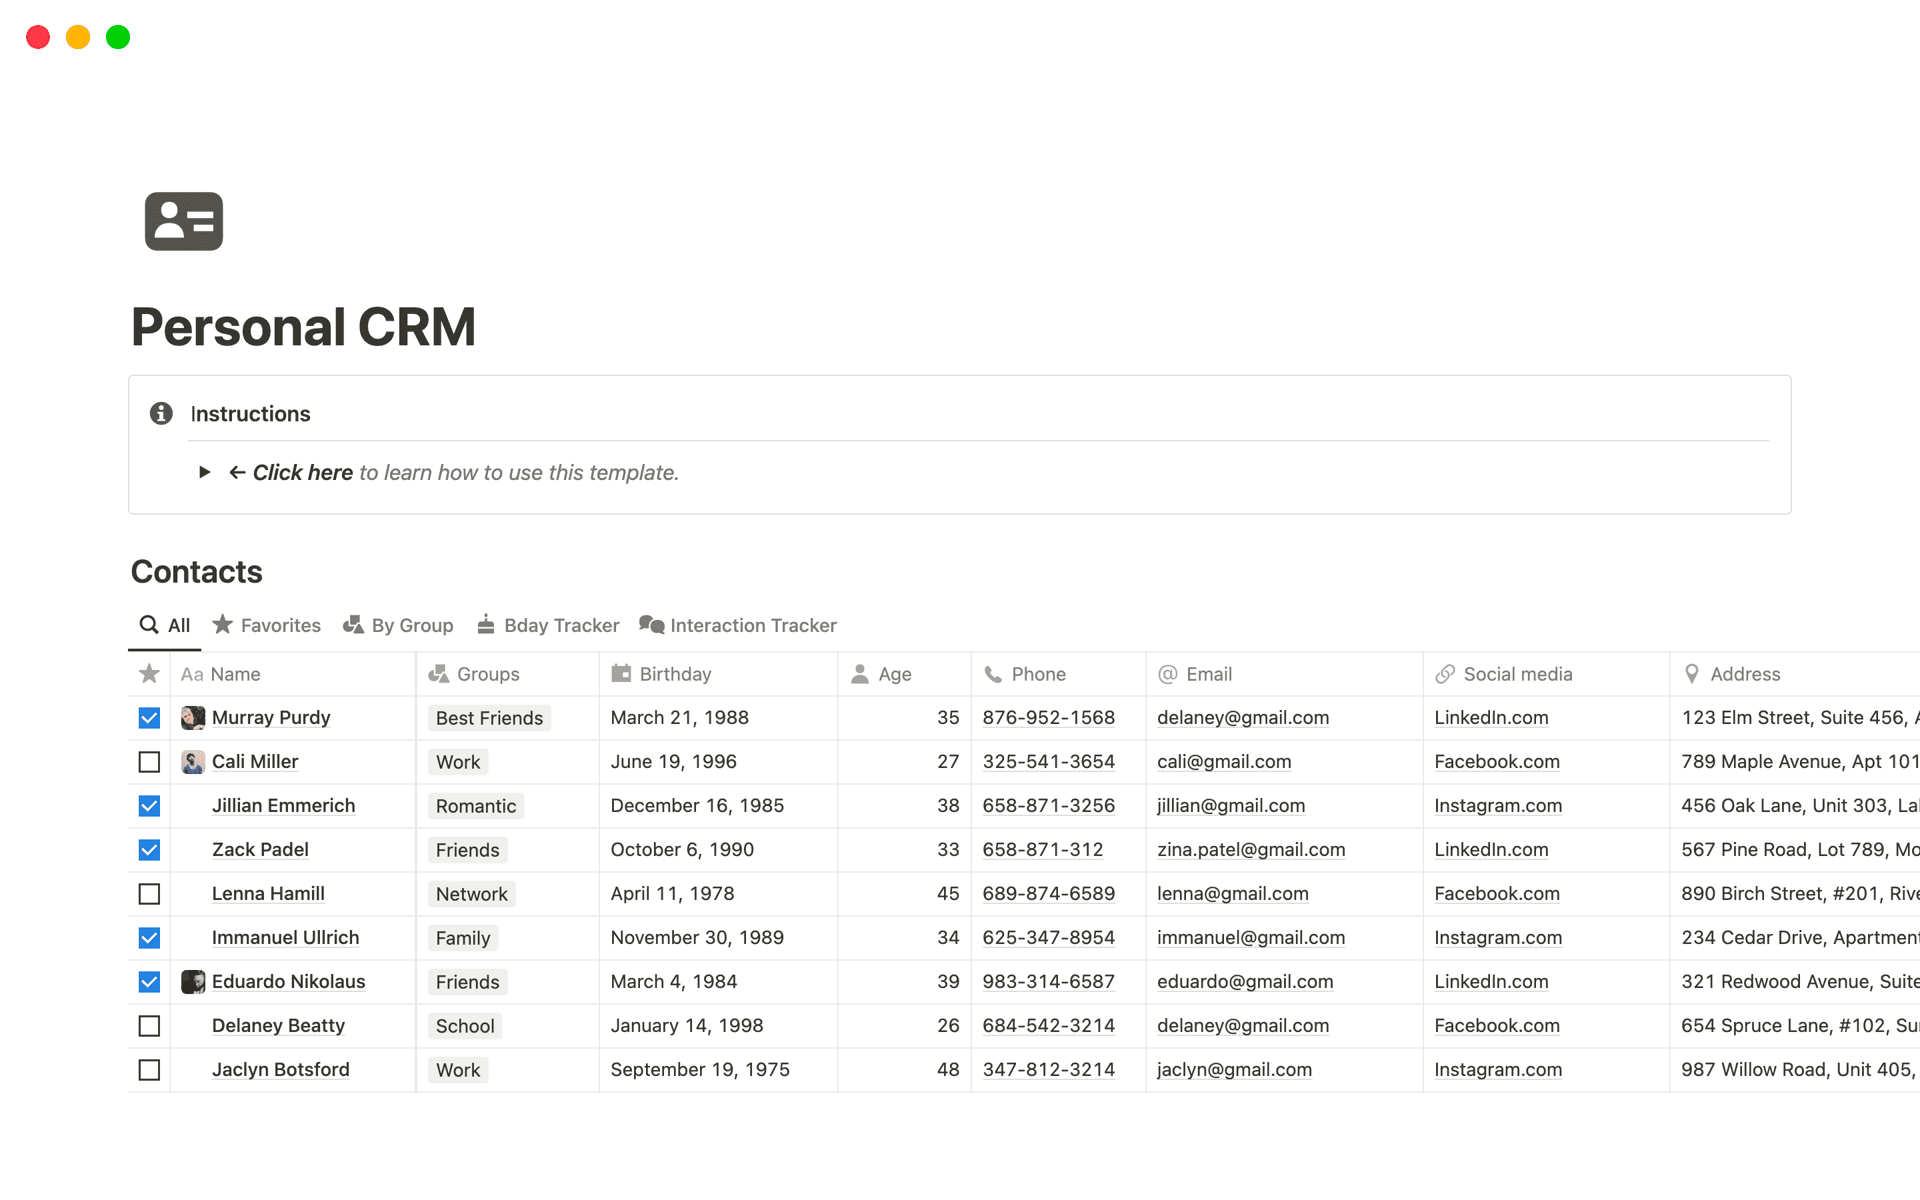This screenshot has height=1200, width=1920.
Task: Open the Bday Tracker view
Action: tap(547, 624)
